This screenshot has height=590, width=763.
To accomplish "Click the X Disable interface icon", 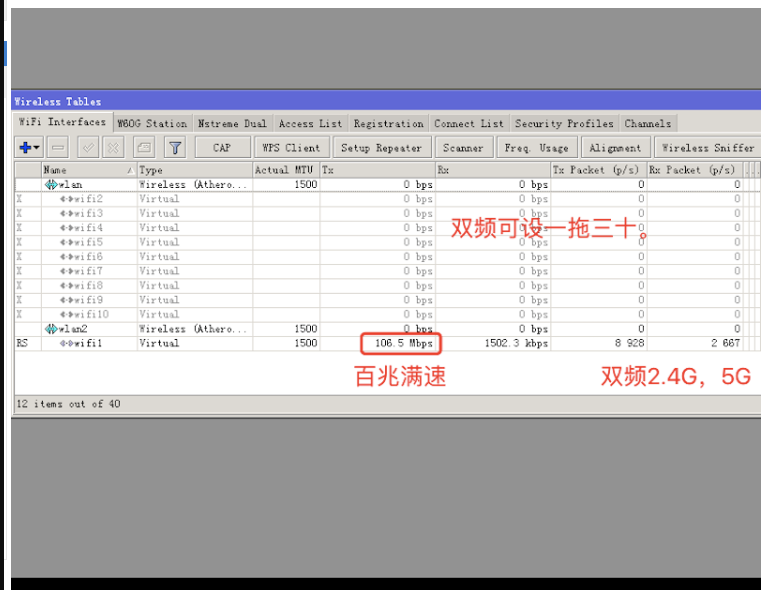I will pos(113,148).
